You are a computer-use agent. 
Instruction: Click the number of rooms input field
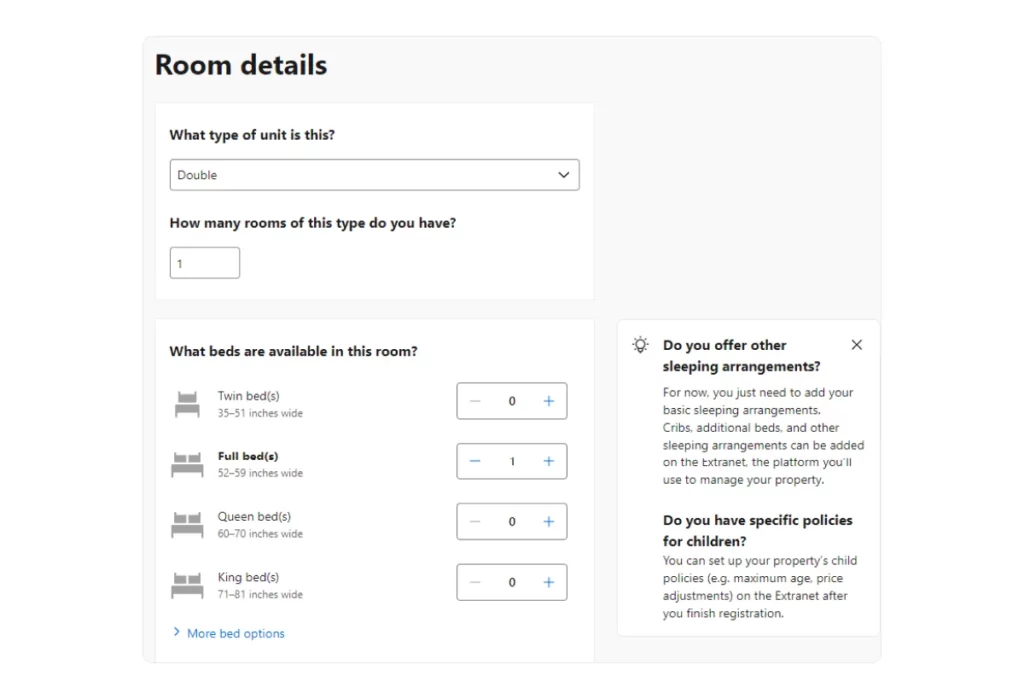tap(205, 263)
